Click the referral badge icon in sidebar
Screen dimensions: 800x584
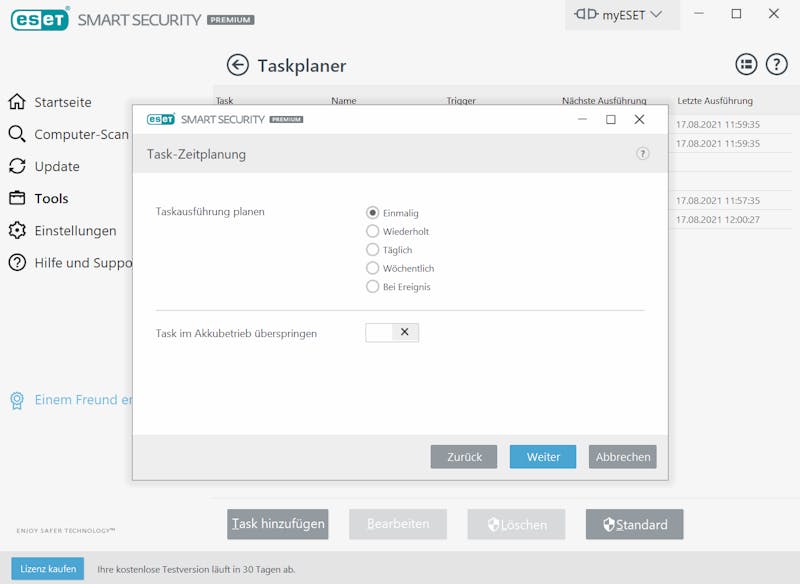pos(17,400)
